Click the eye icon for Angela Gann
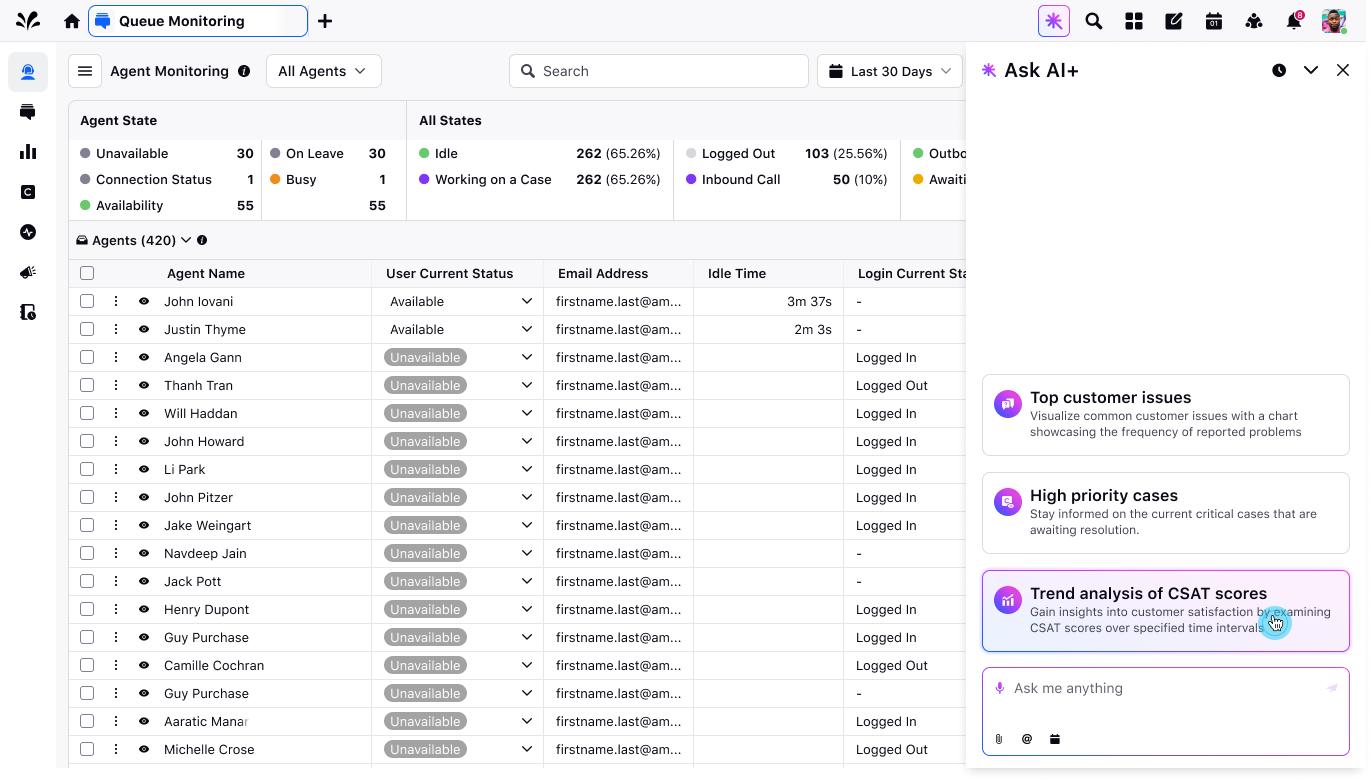This screenshot has width=1372, height=781. point(144,357)
